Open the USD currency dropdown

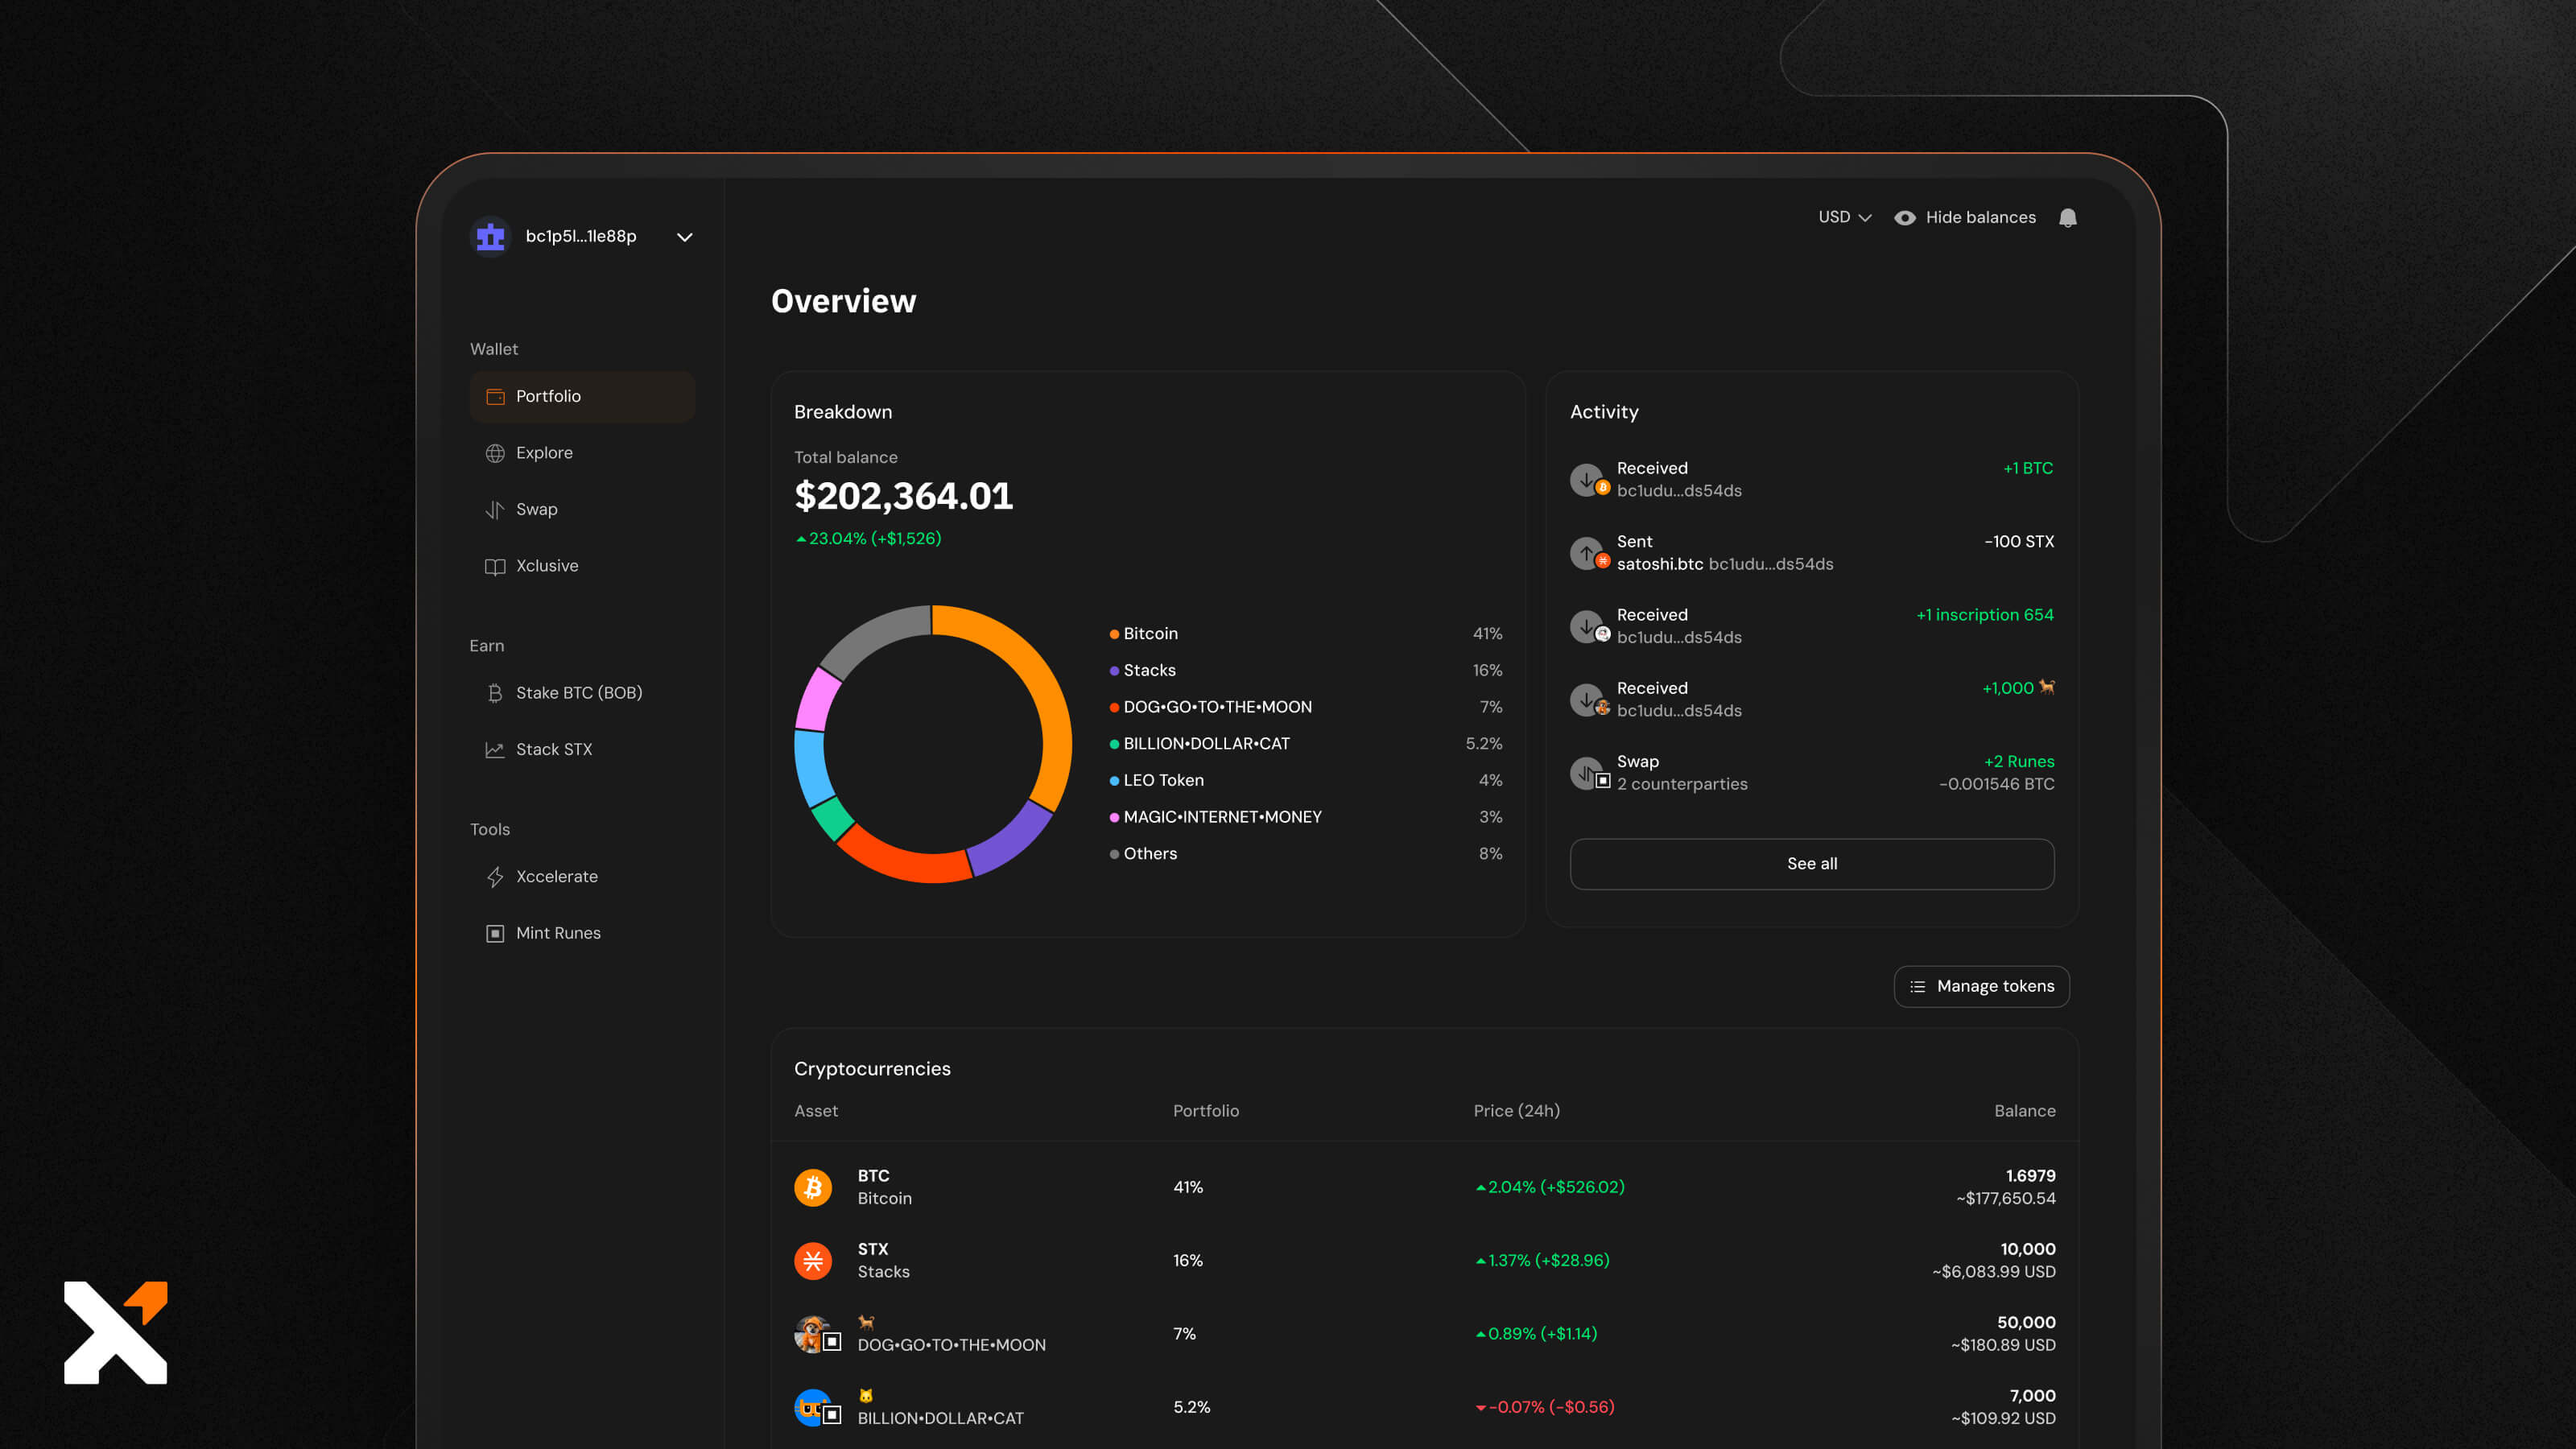1844,217
